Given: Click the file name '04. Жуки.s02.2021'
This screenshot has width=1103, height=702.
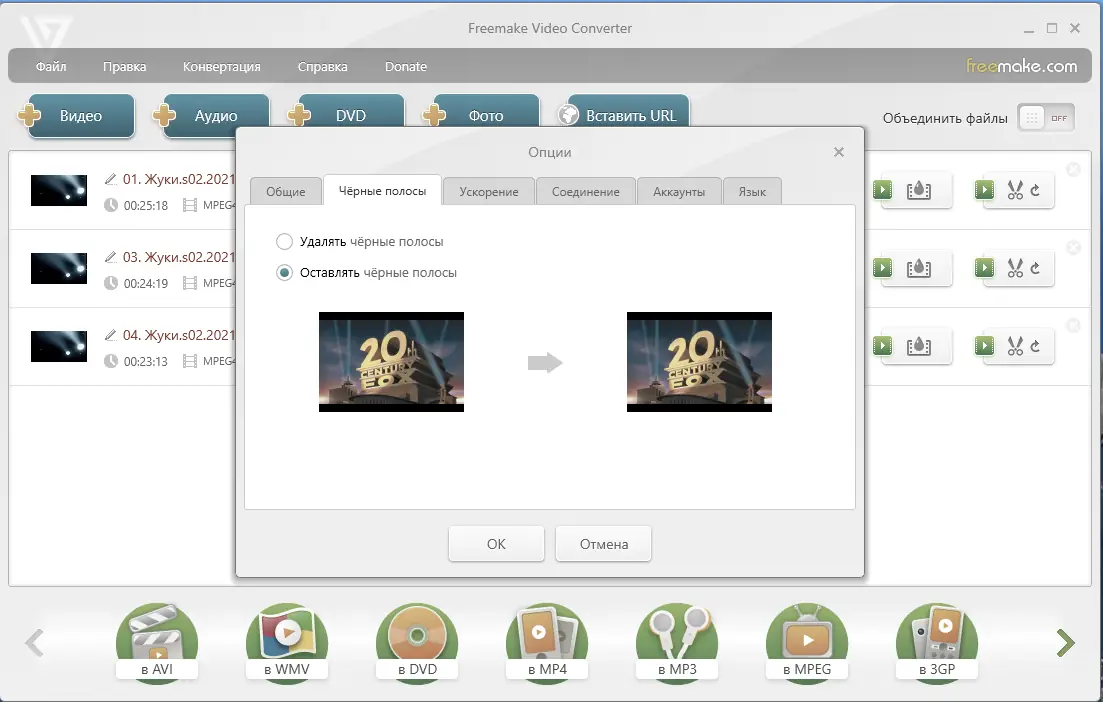Looking at the screenshot, I should (x=179, y=336).
